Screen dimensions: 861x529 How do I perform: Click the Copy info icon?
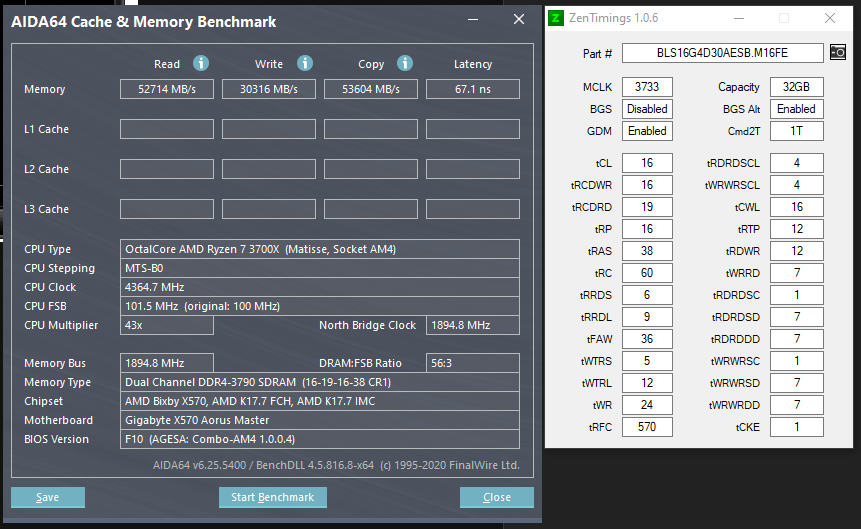tap(405, 63)
